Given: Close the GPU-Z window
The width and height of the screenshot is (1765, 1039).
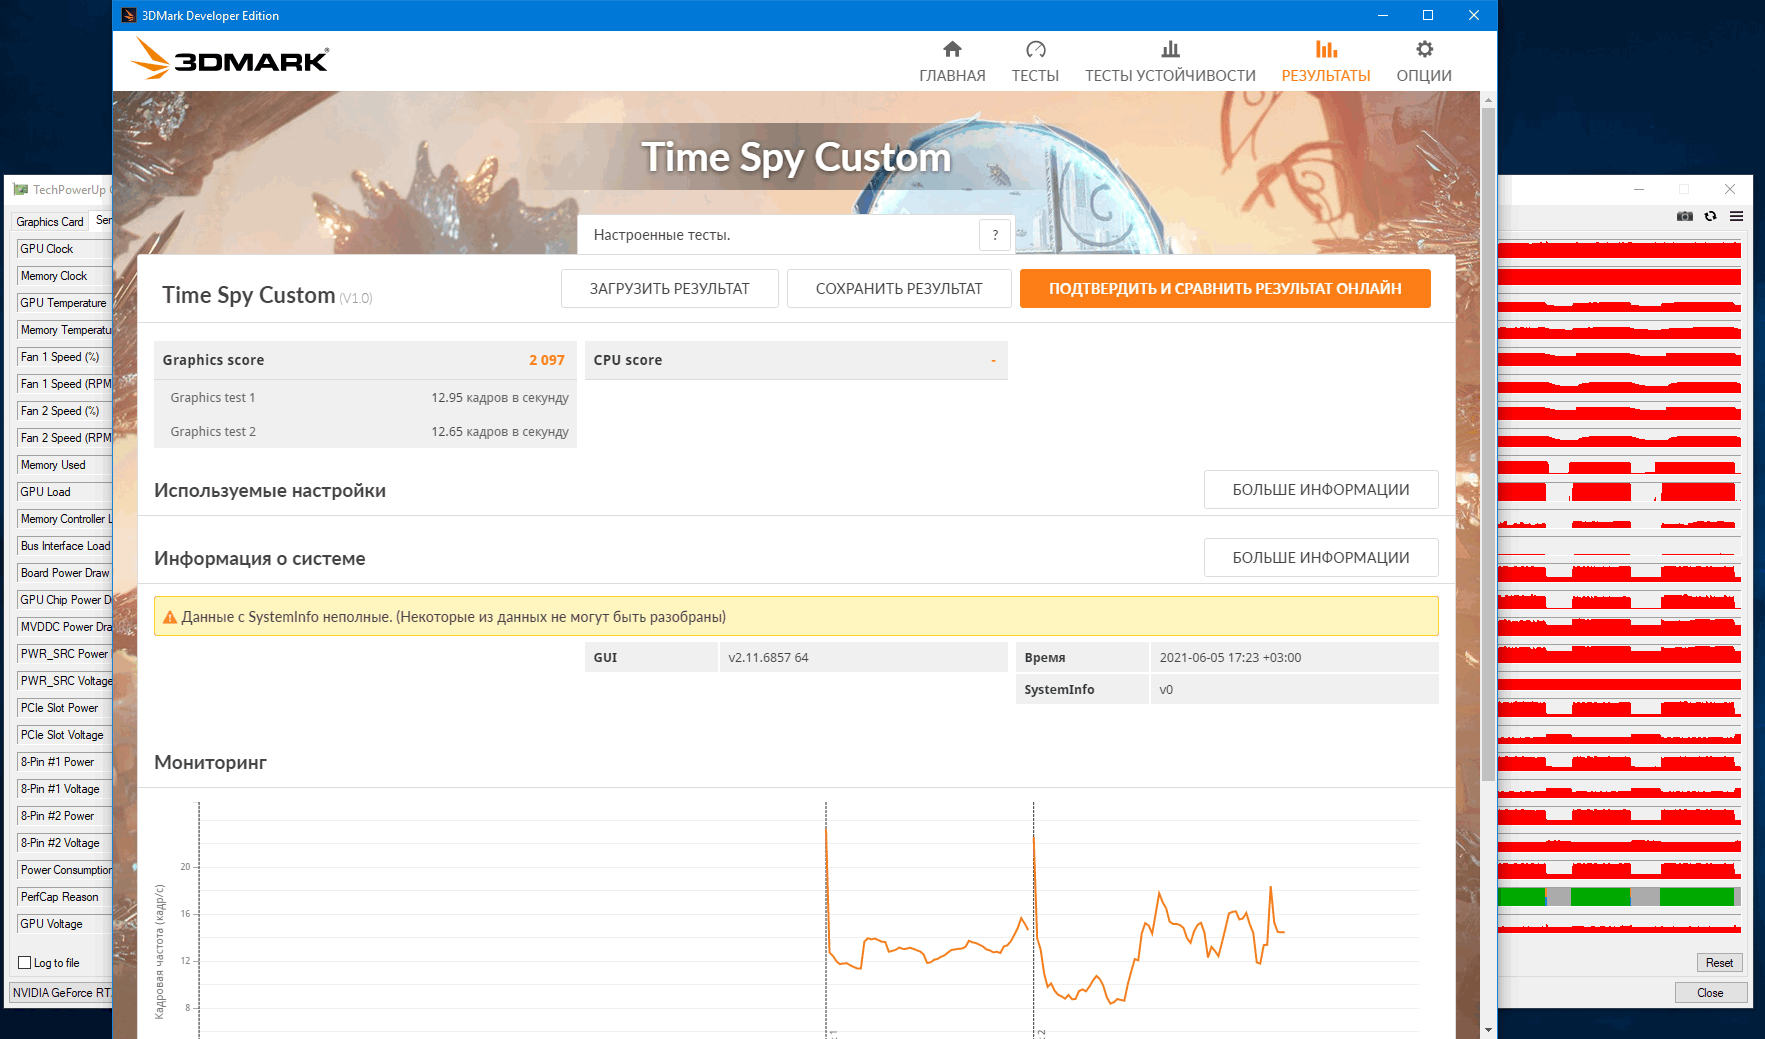Looking at the screenshot, I should (1730, 189).
